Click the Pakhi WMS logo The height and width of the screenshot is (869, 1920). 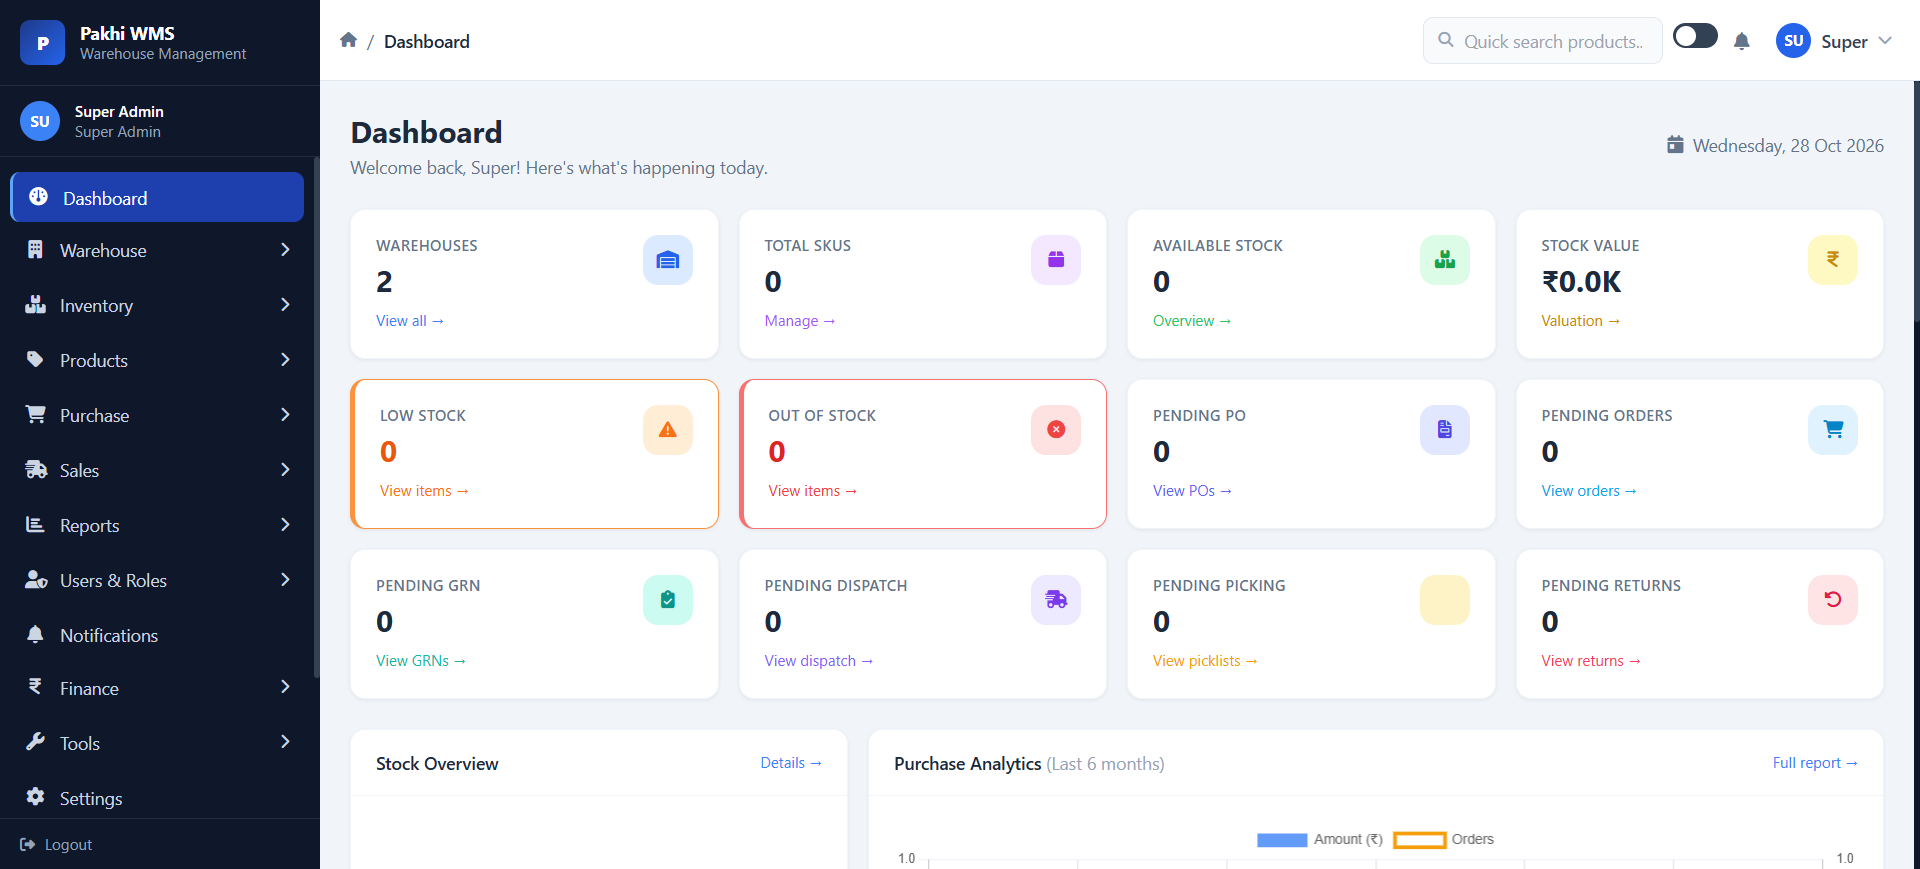(43, 43)
